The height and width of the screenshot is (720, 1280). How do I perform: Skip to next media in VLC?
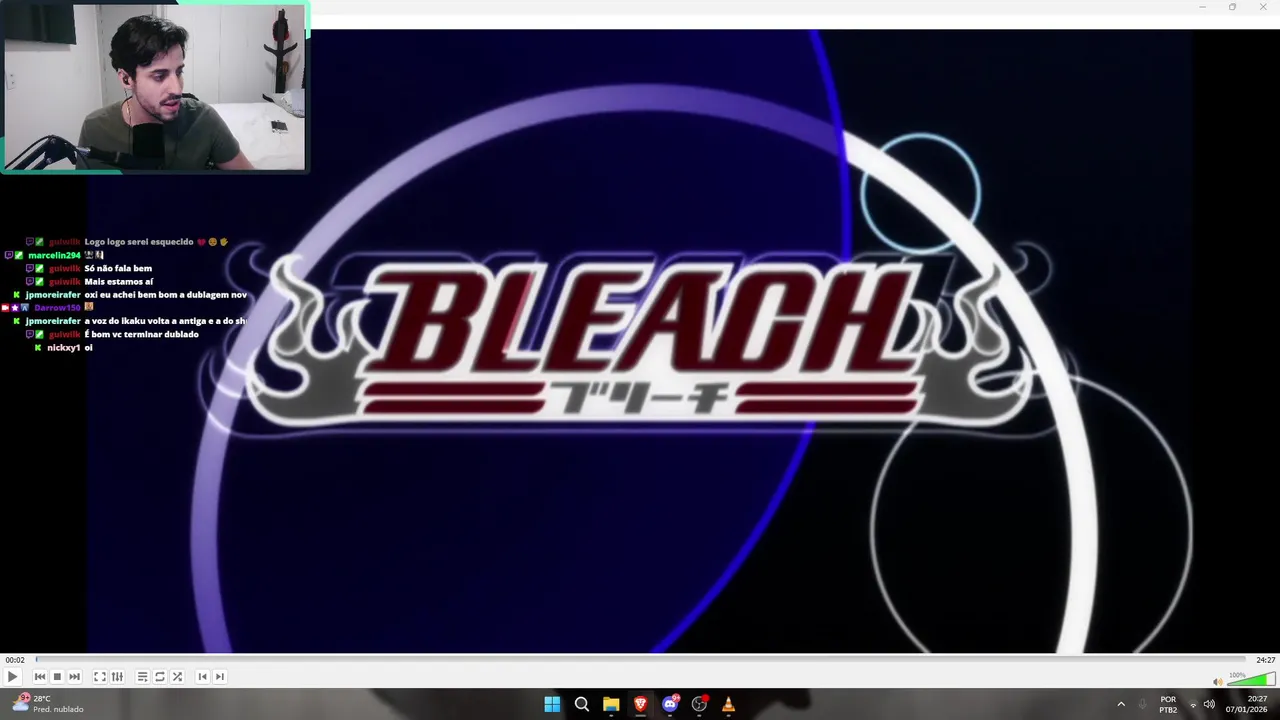pyautogui.click(x=74, y=677)
